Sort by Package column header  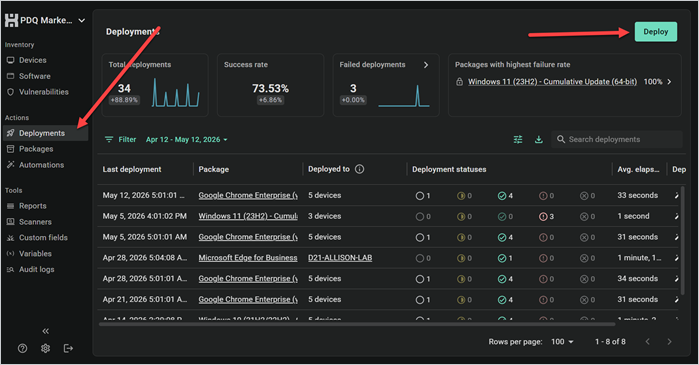(x=214, y=169)
